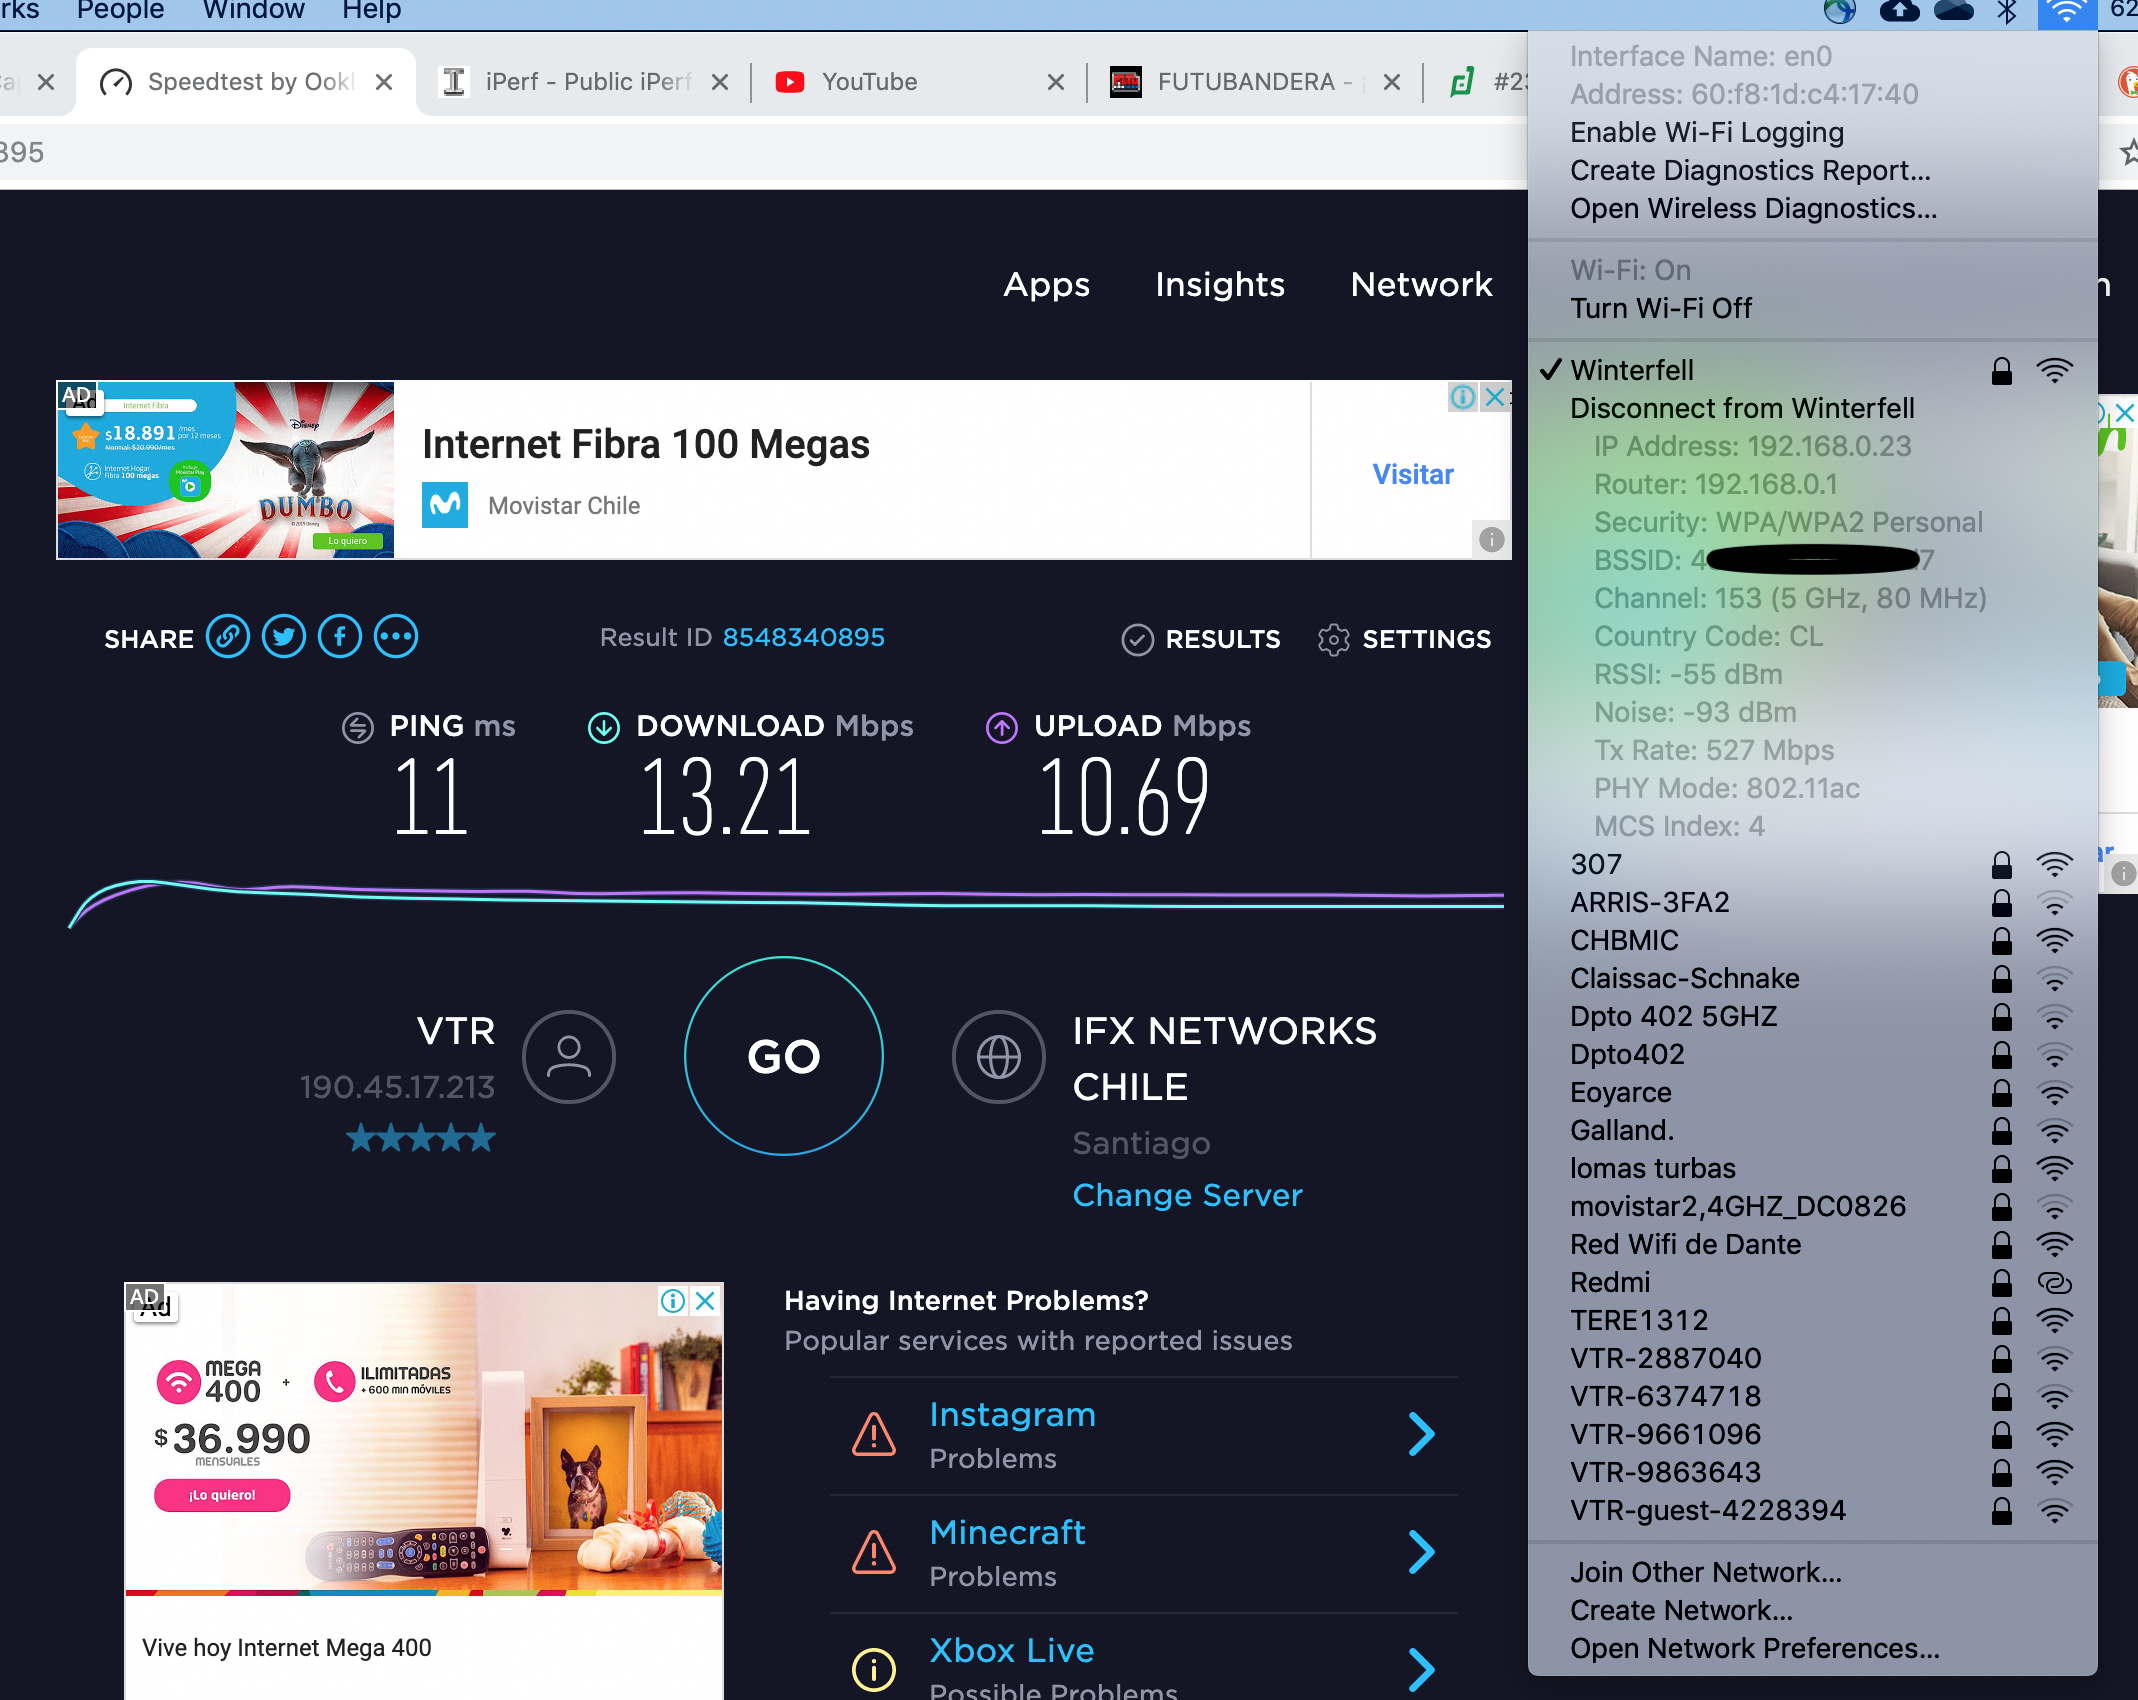Viewport: 2138px width, 1700px height.
Task: Open Result ID 8548340895 link
Action: coord(804,637)
